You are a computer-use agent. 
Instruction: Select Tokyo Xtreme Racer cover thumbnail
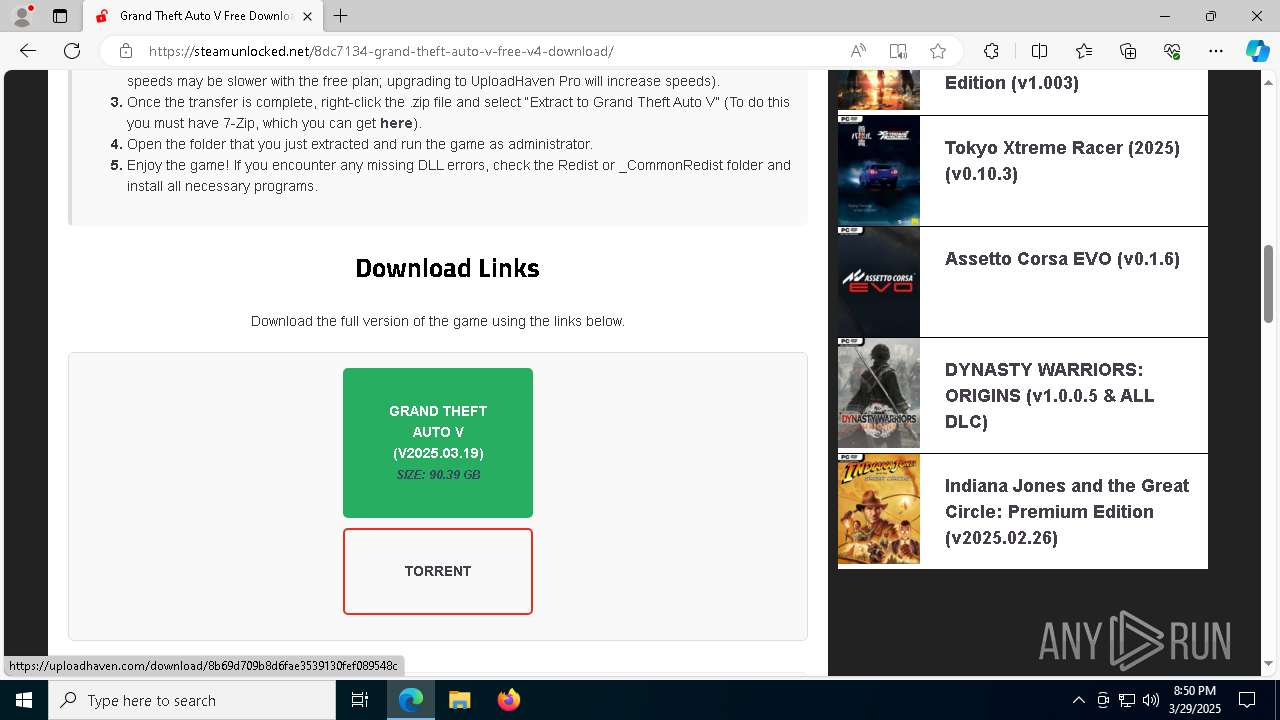[x=879, y=170]
